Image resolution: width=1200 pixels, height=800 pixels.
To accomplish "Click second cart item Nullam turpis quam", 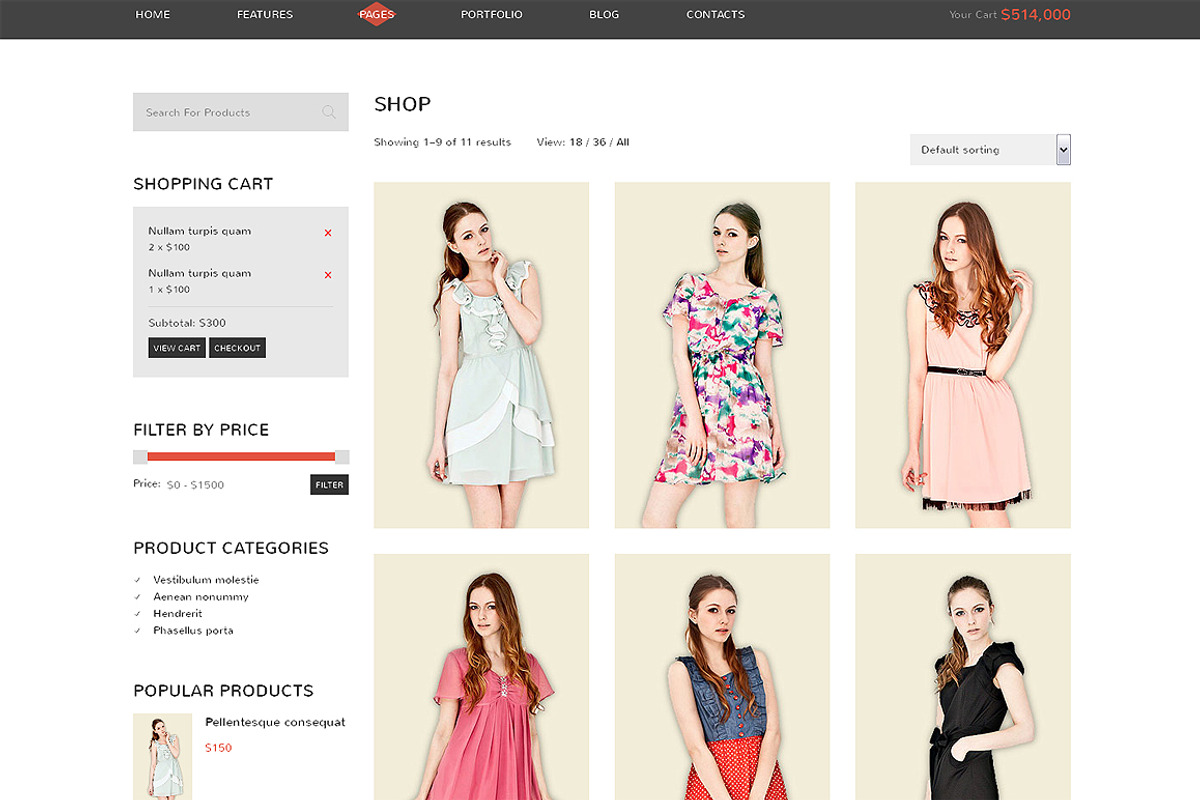I will pos(200,273).
